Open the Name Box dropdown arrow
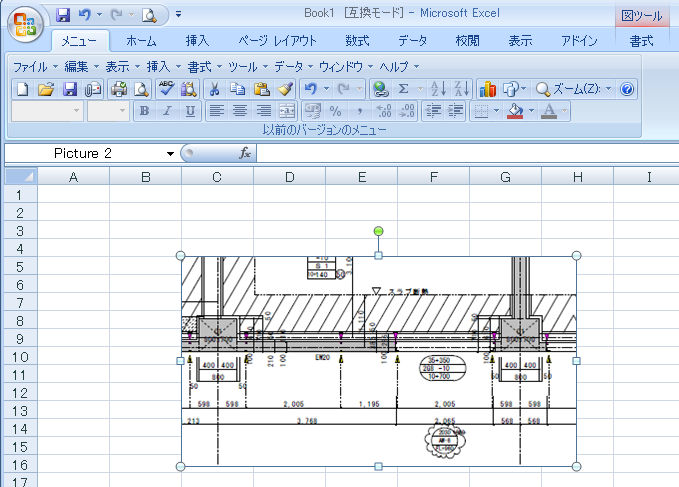 [170, 154]
